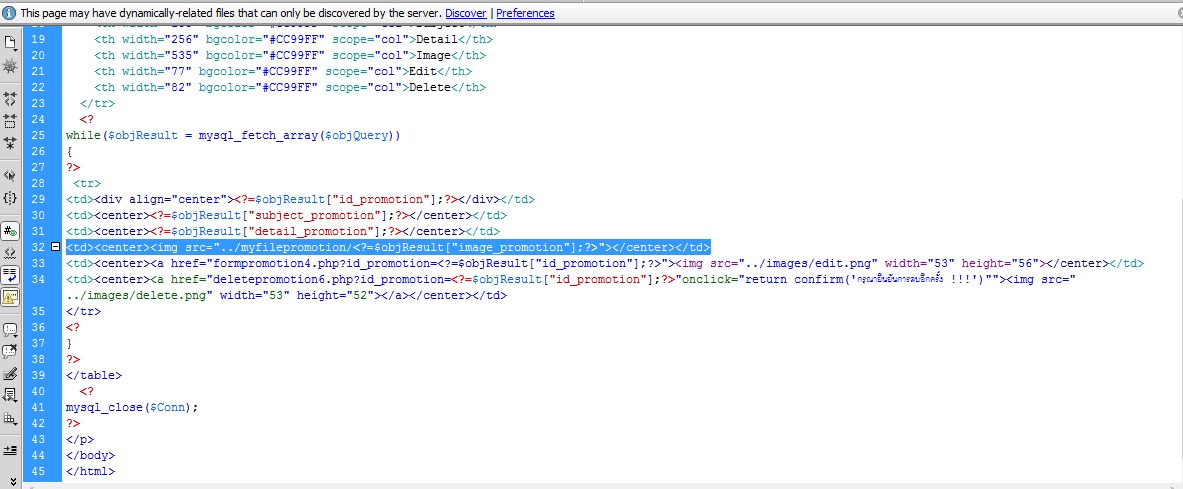The width and height of the screenshot is (1183, 489).
Task: Click line number 25 in gutter
Action: pyautogui.click(x=38, y=135)
